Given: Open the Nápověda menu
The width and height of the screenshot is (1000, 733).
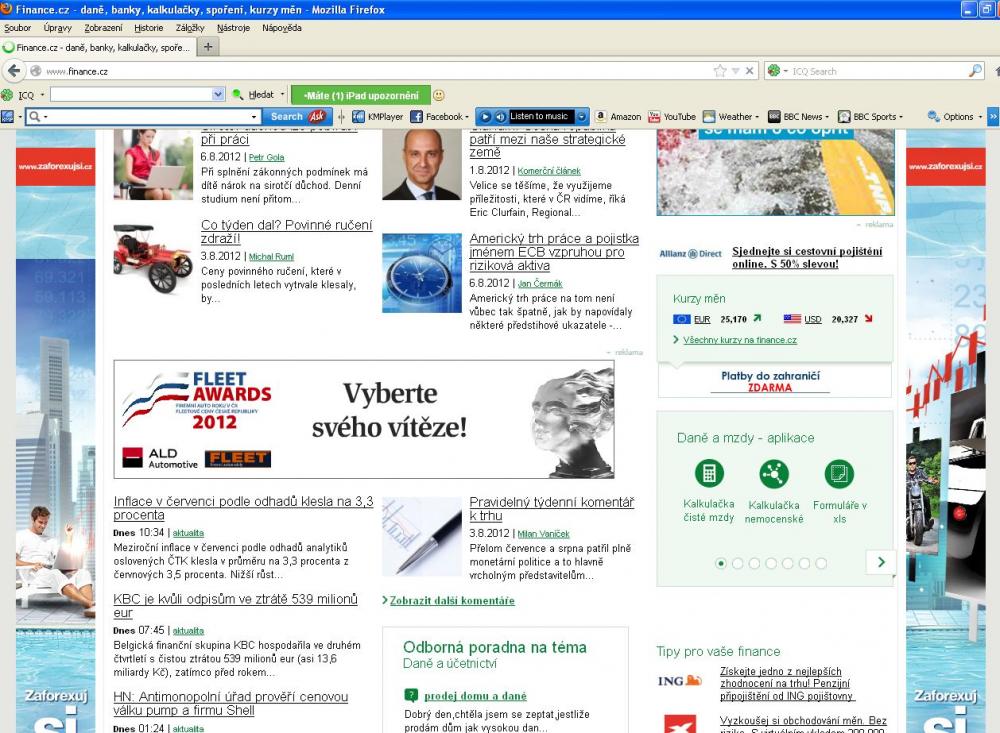Looking at the screenshot, I should [282, 28].
